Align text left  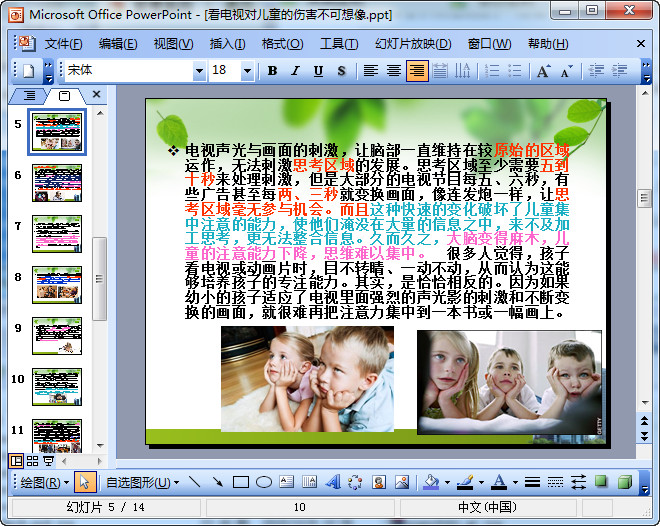371,71
